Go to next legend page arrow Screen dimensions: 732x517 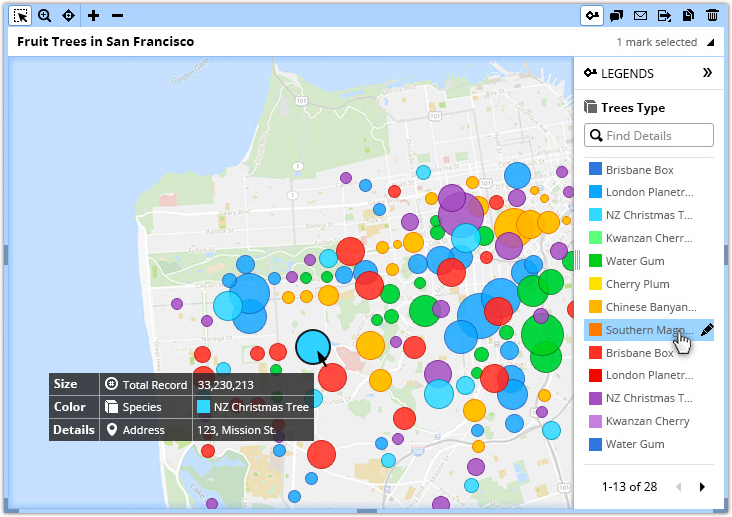[x=702, y=487]
